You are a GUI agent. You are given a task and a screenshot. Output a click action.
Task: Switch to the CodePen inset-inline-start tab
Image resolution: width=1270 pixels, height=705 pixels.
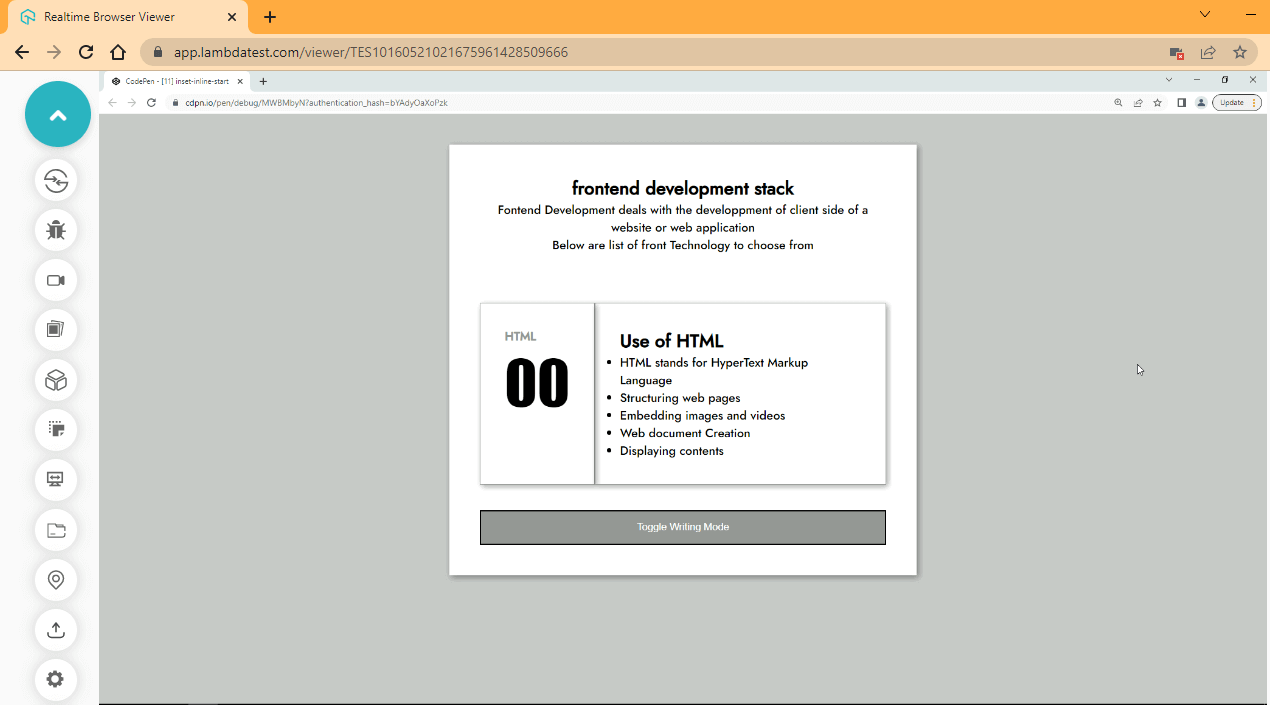pos(175,81)
